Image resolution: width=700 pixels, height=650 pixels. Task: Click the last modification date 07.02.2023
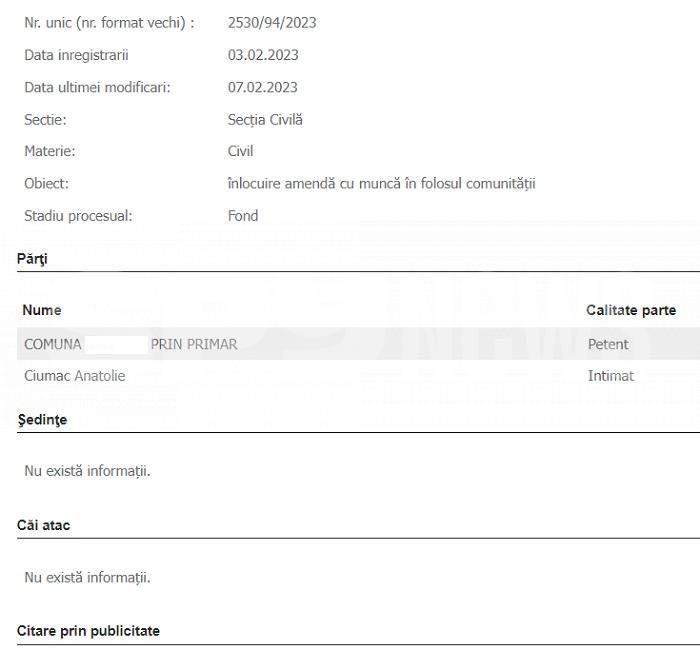[x=262, y=87]
